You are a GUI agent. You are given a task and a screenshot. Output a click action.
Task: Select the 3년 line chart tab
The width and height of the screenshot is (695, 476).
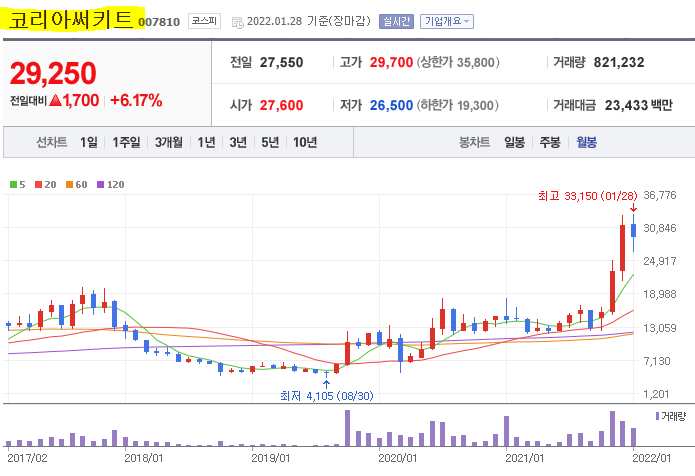click(x=238, y=142)
